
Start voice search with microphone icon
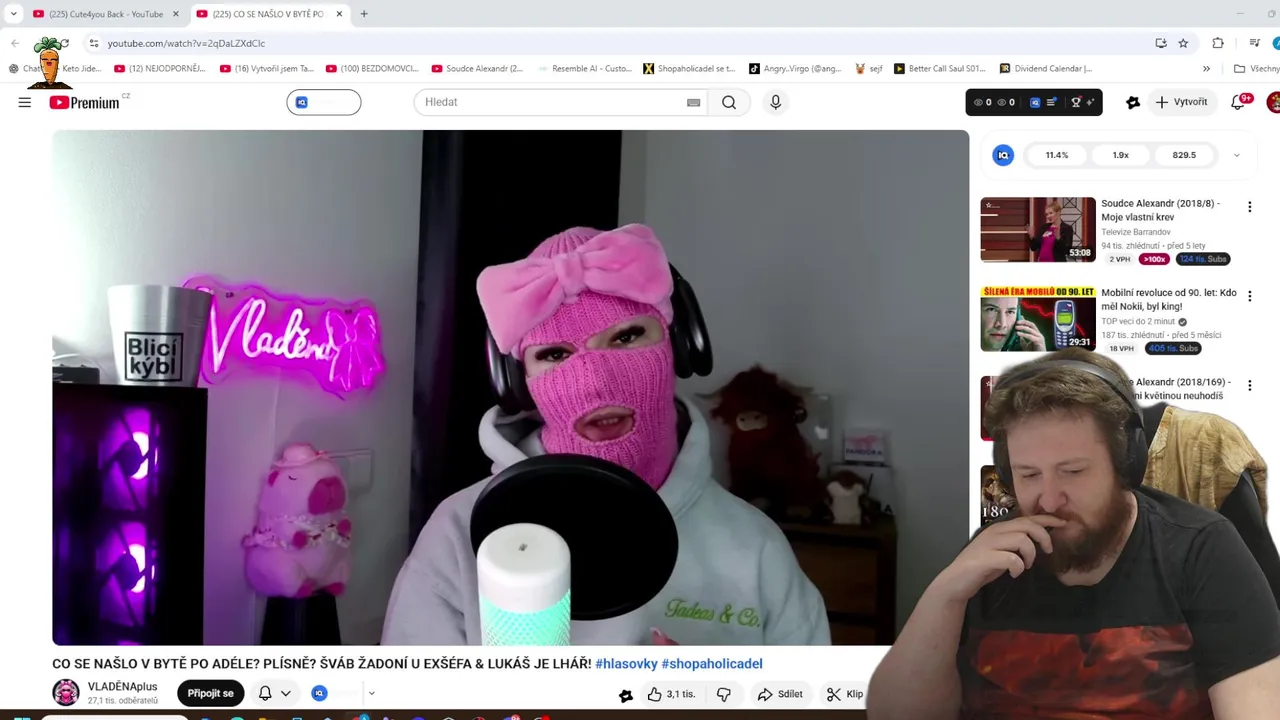click(775, 102)
